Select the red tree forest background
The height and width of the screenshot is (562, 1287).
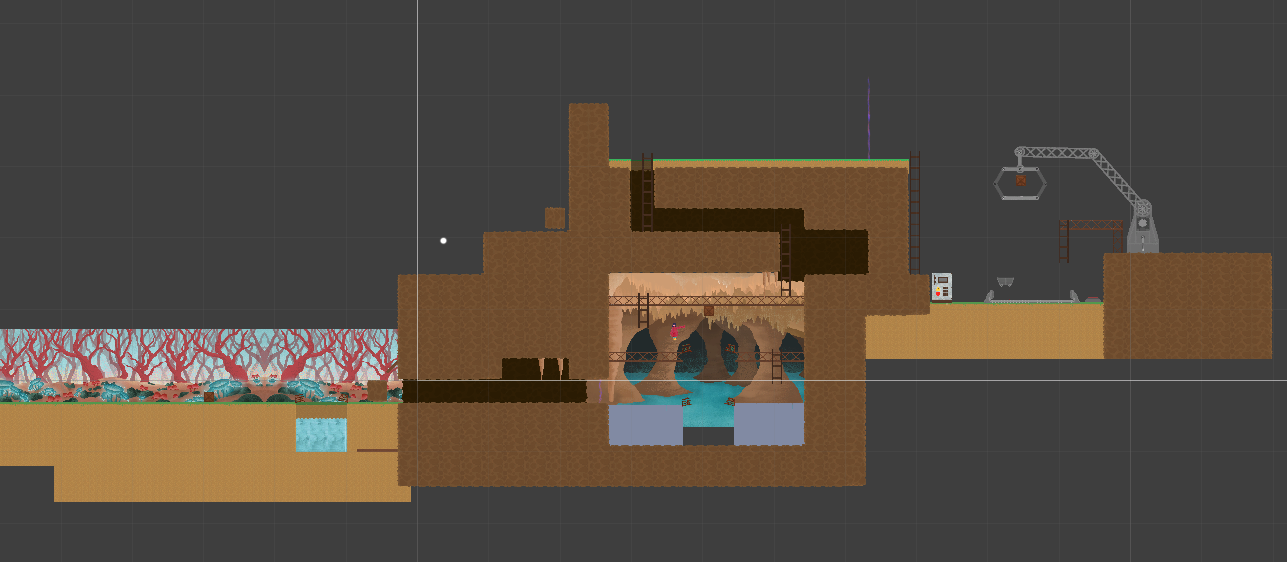[198, 355]
